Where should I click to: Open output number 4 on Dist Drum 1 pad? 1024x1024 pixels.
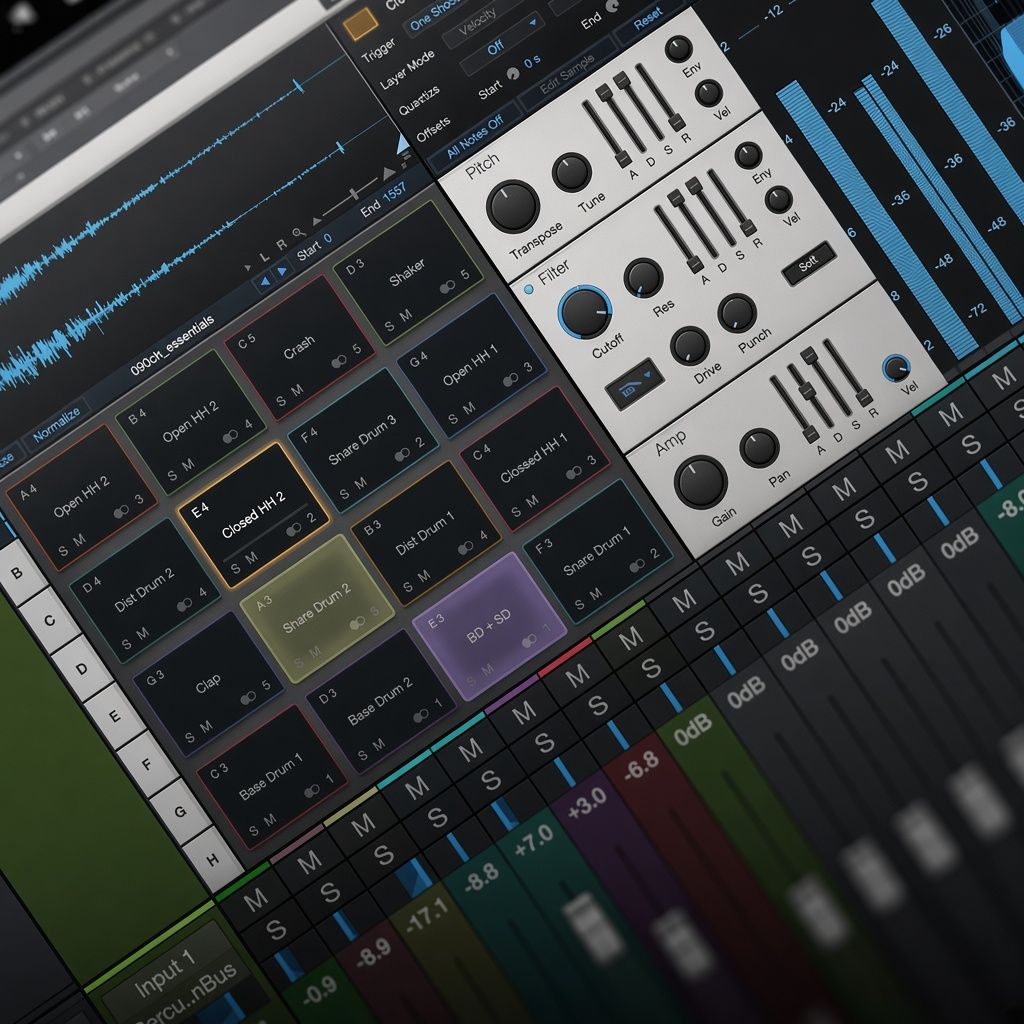pyautogui.click(x=483, y=535)
